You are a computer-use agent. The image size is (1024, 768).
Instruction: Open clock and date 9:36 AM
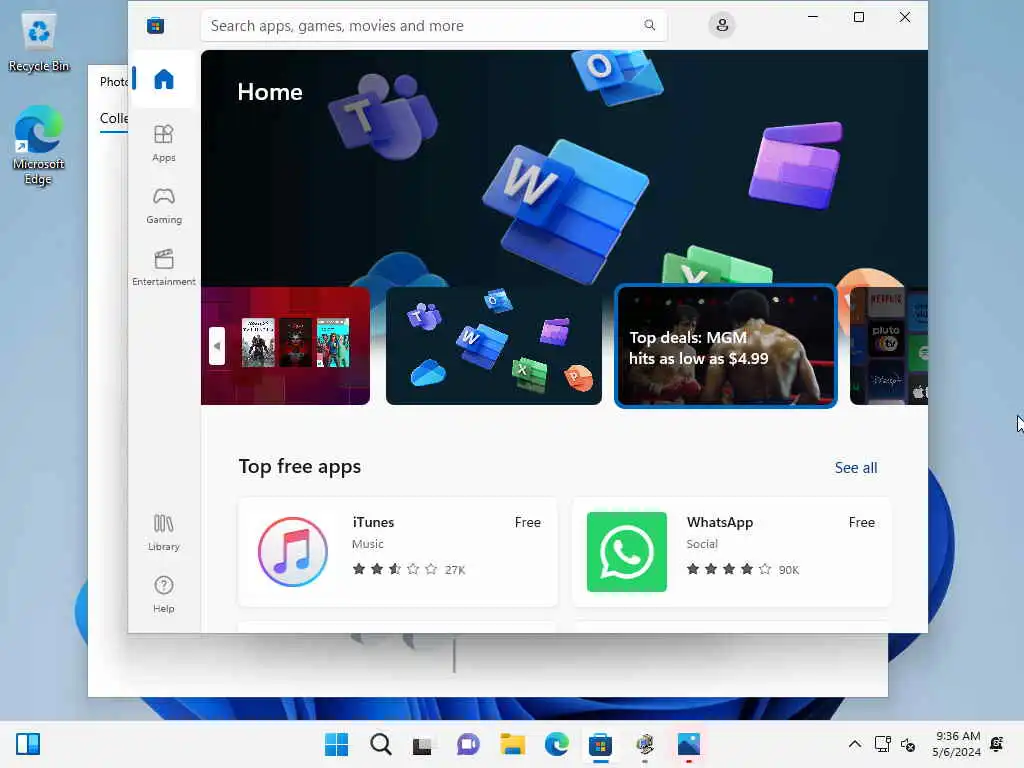(x=957, y=744)
